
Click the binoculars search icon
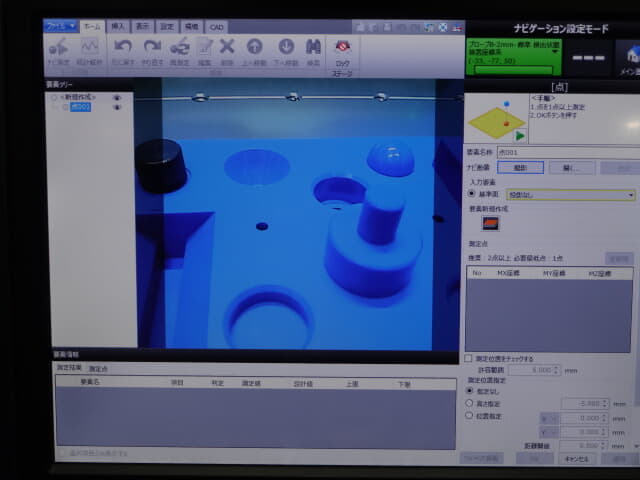click(313, 47)
